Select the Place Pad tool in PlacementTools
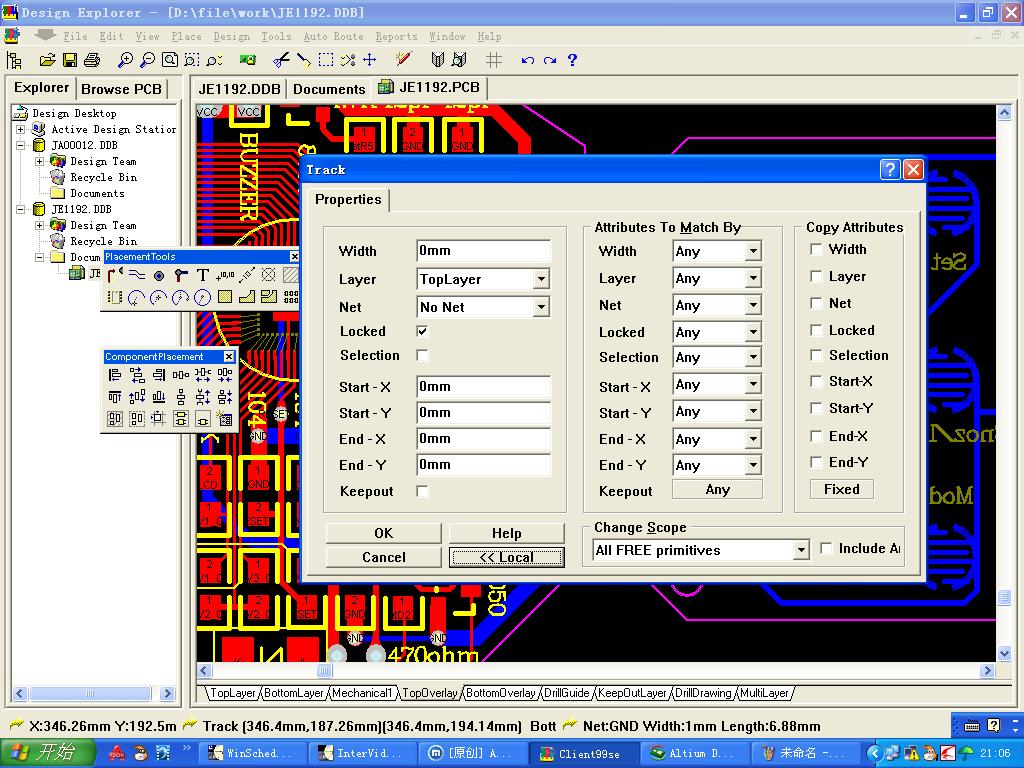 (159, 275)
